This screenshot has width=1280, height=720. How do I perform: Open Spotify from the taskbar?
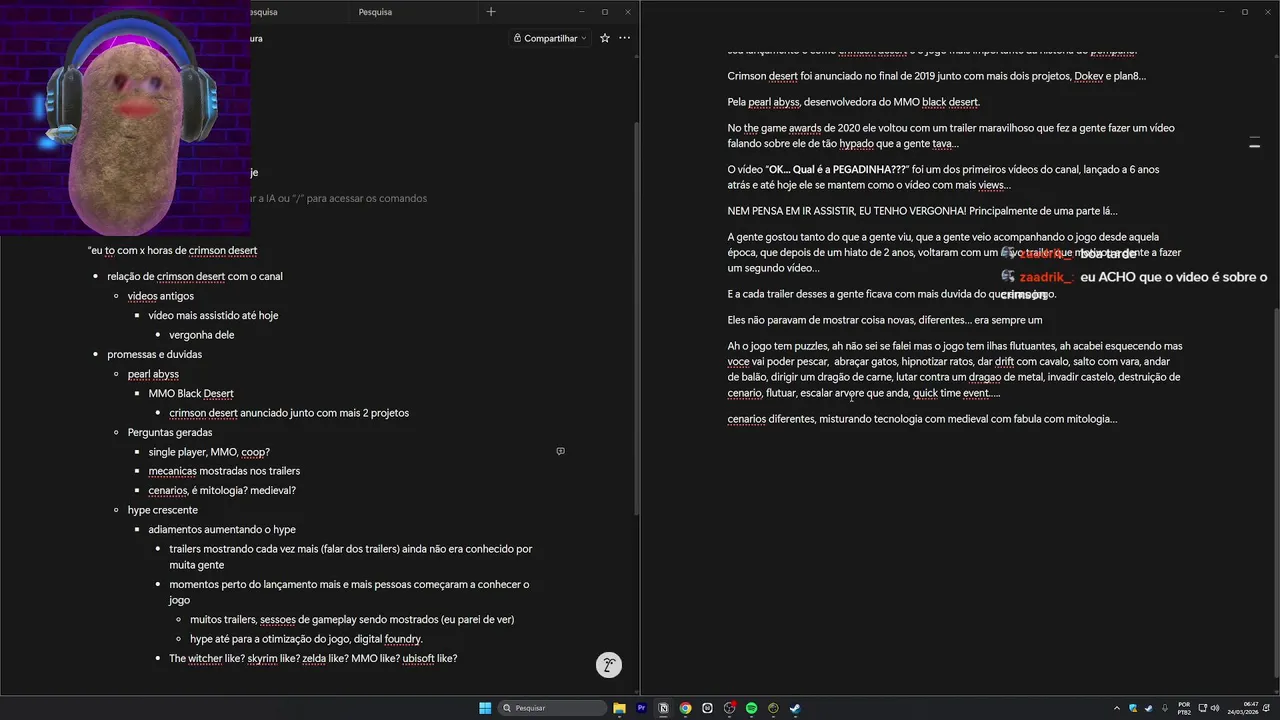coord(751,708)
